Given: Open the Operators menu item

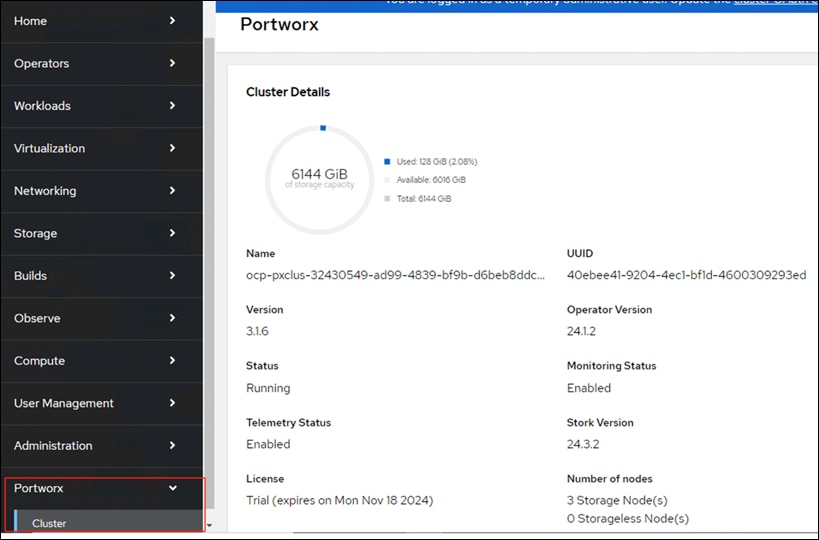Looking at the screenshot, I should tap(101, 63).
